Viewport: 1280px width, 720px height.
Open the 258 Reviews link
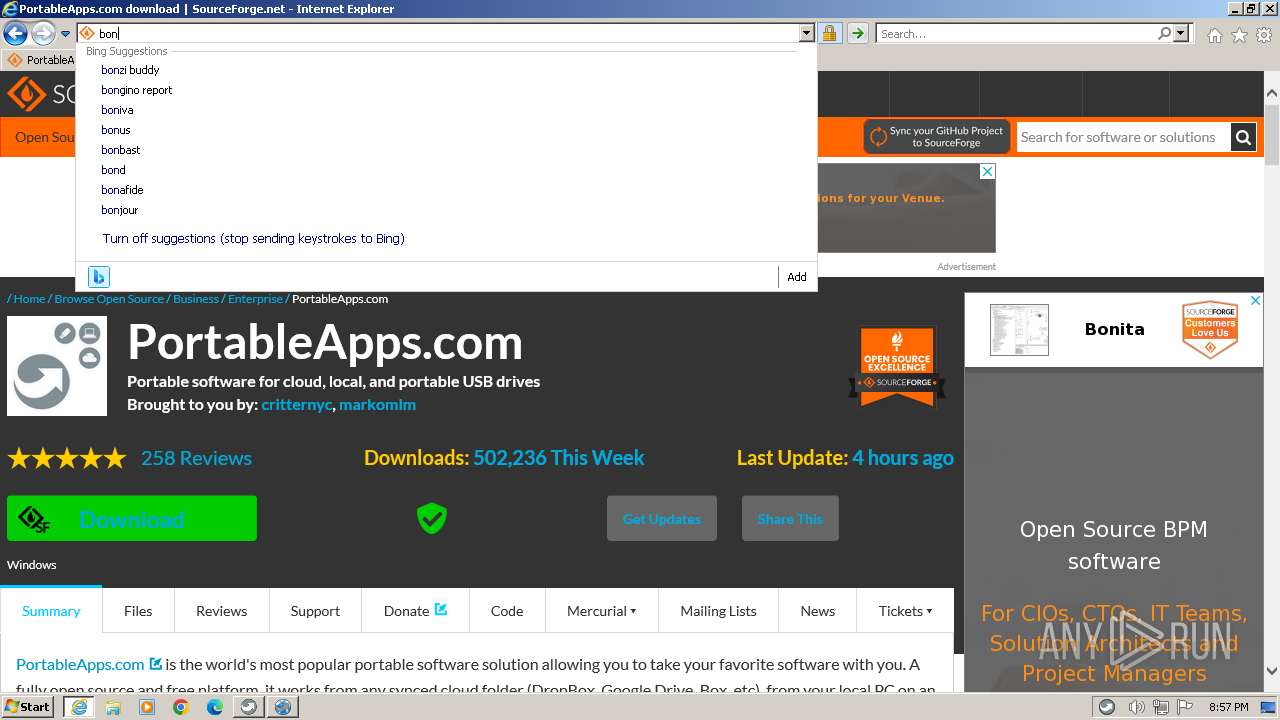(196, 458)
